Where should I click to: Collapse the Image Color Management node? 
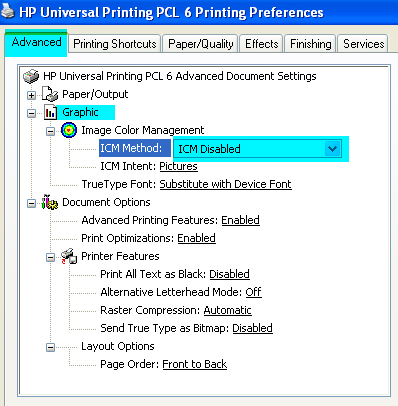point(50,131)
